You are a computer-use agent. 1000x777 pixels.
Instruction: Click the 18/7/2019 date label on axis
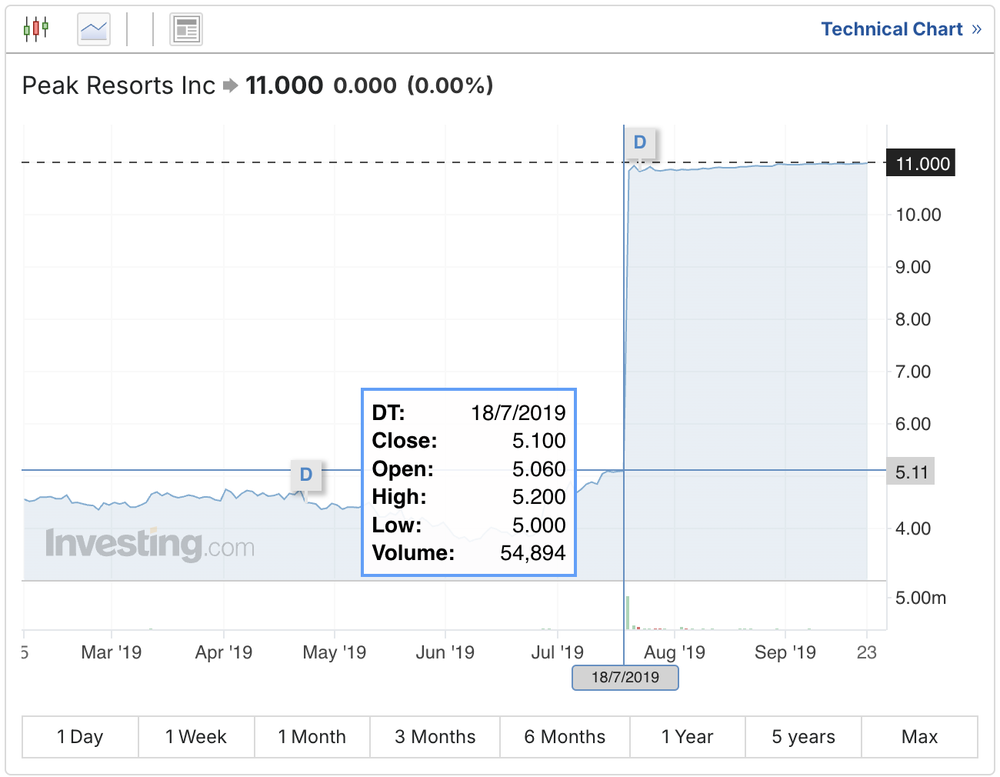click(x=625, y=677)
